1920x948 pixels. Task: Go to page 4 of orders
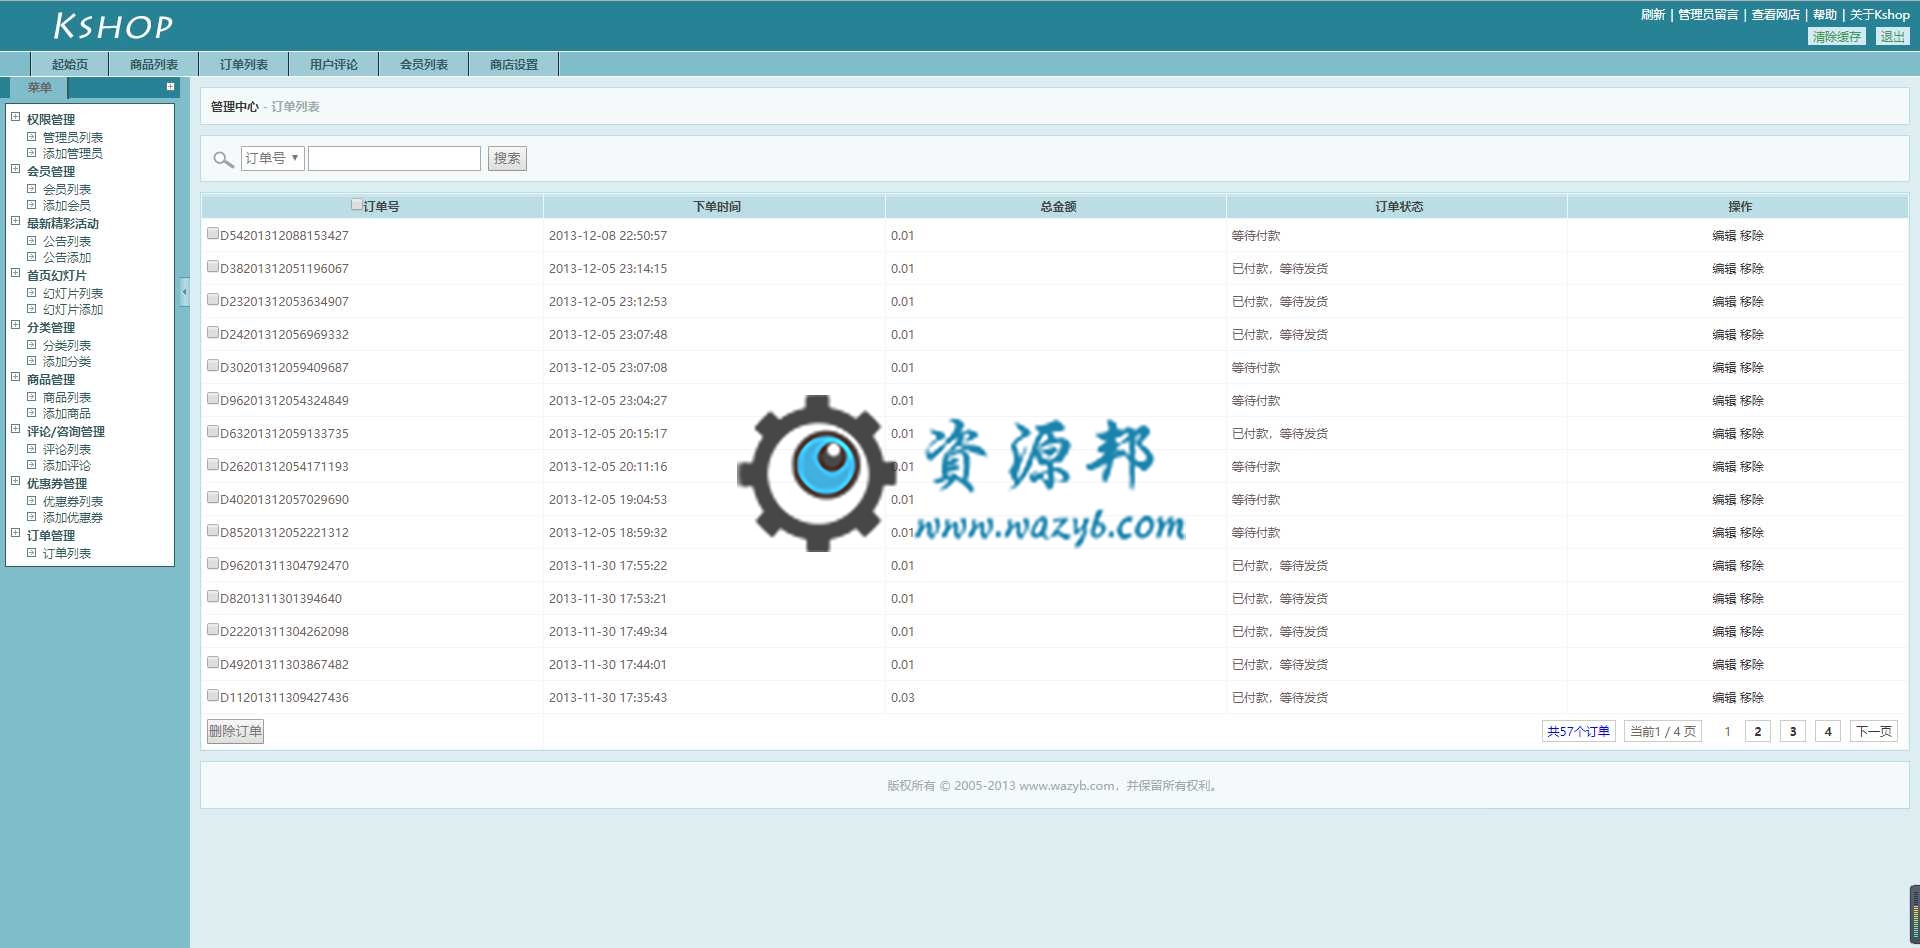1828,731
